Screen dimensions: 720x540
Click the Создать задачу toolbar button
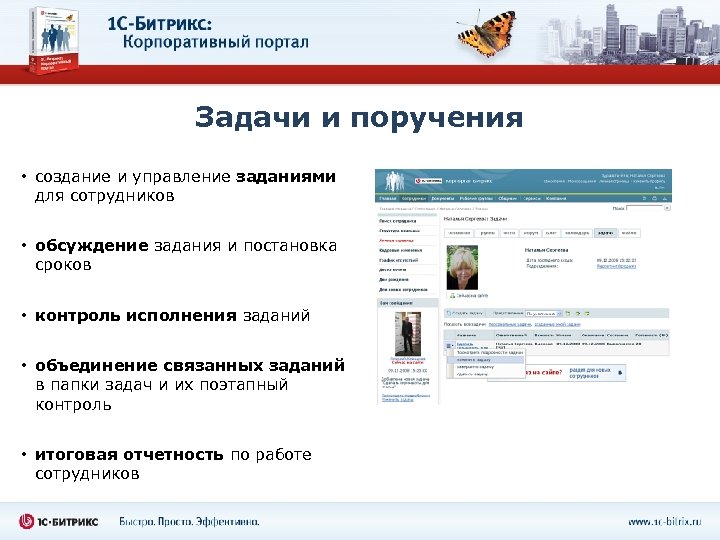[x=464, y=314]
